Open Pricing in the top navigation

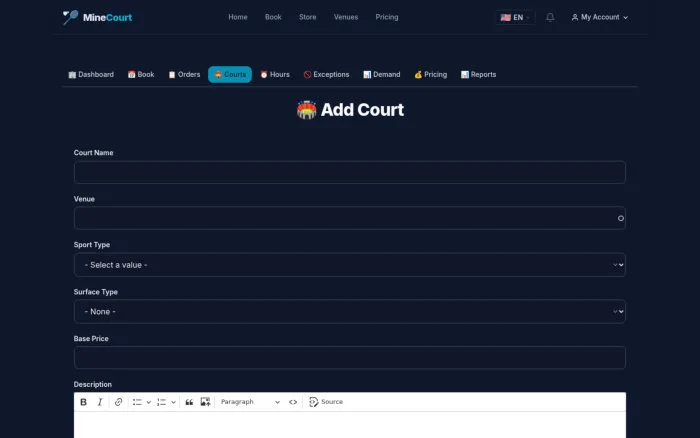387,17
